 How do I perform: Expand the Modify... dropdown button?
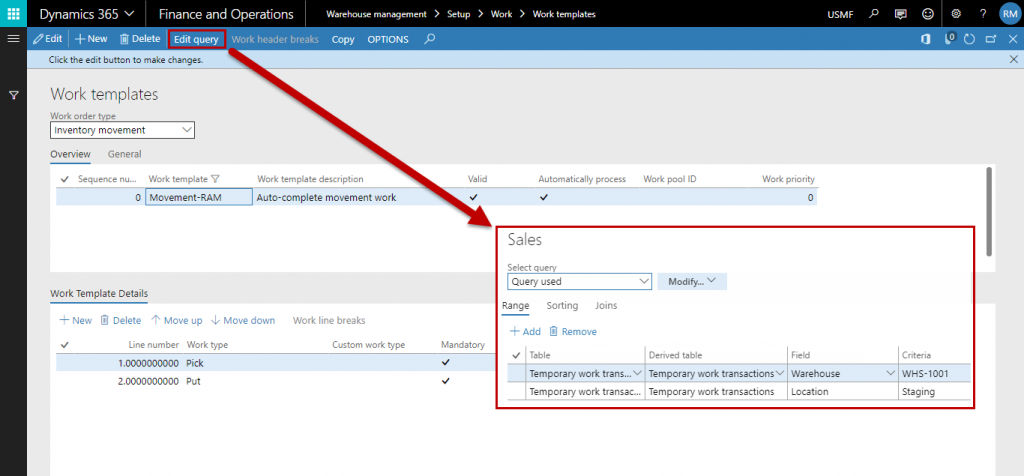pyautogui.click(x=692, y=281)
